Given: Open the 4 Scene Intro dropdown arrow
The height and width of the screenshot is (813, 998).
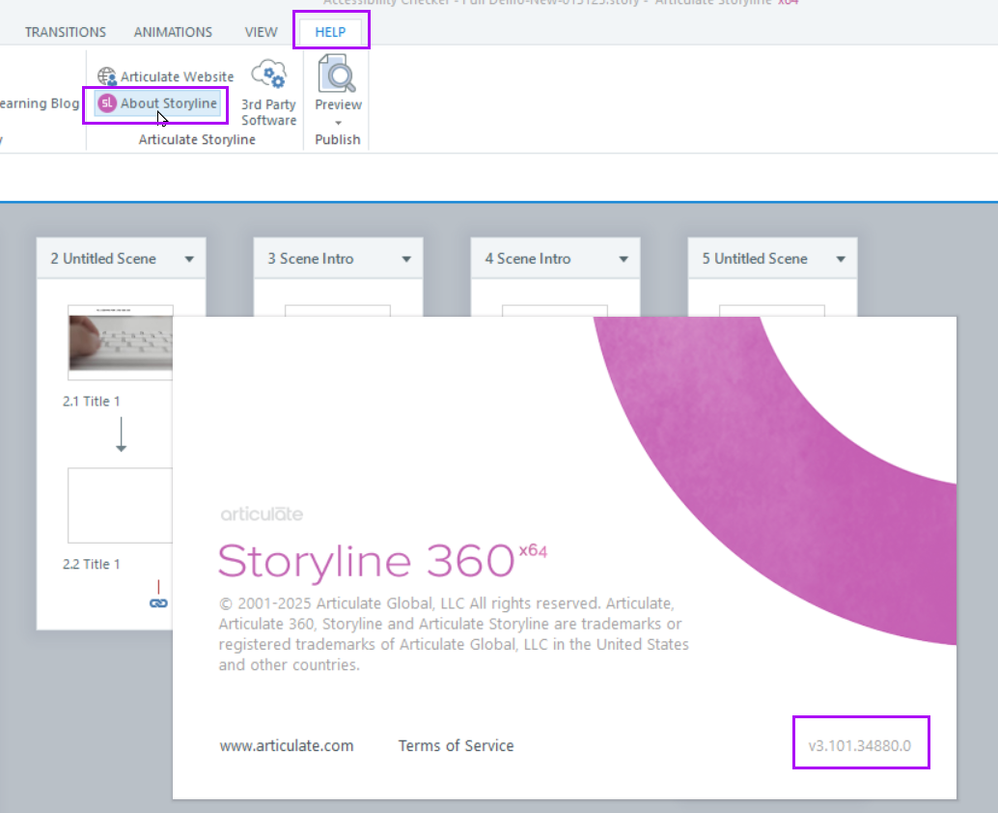Looking at the screenshot, I should tap(623, 259).
